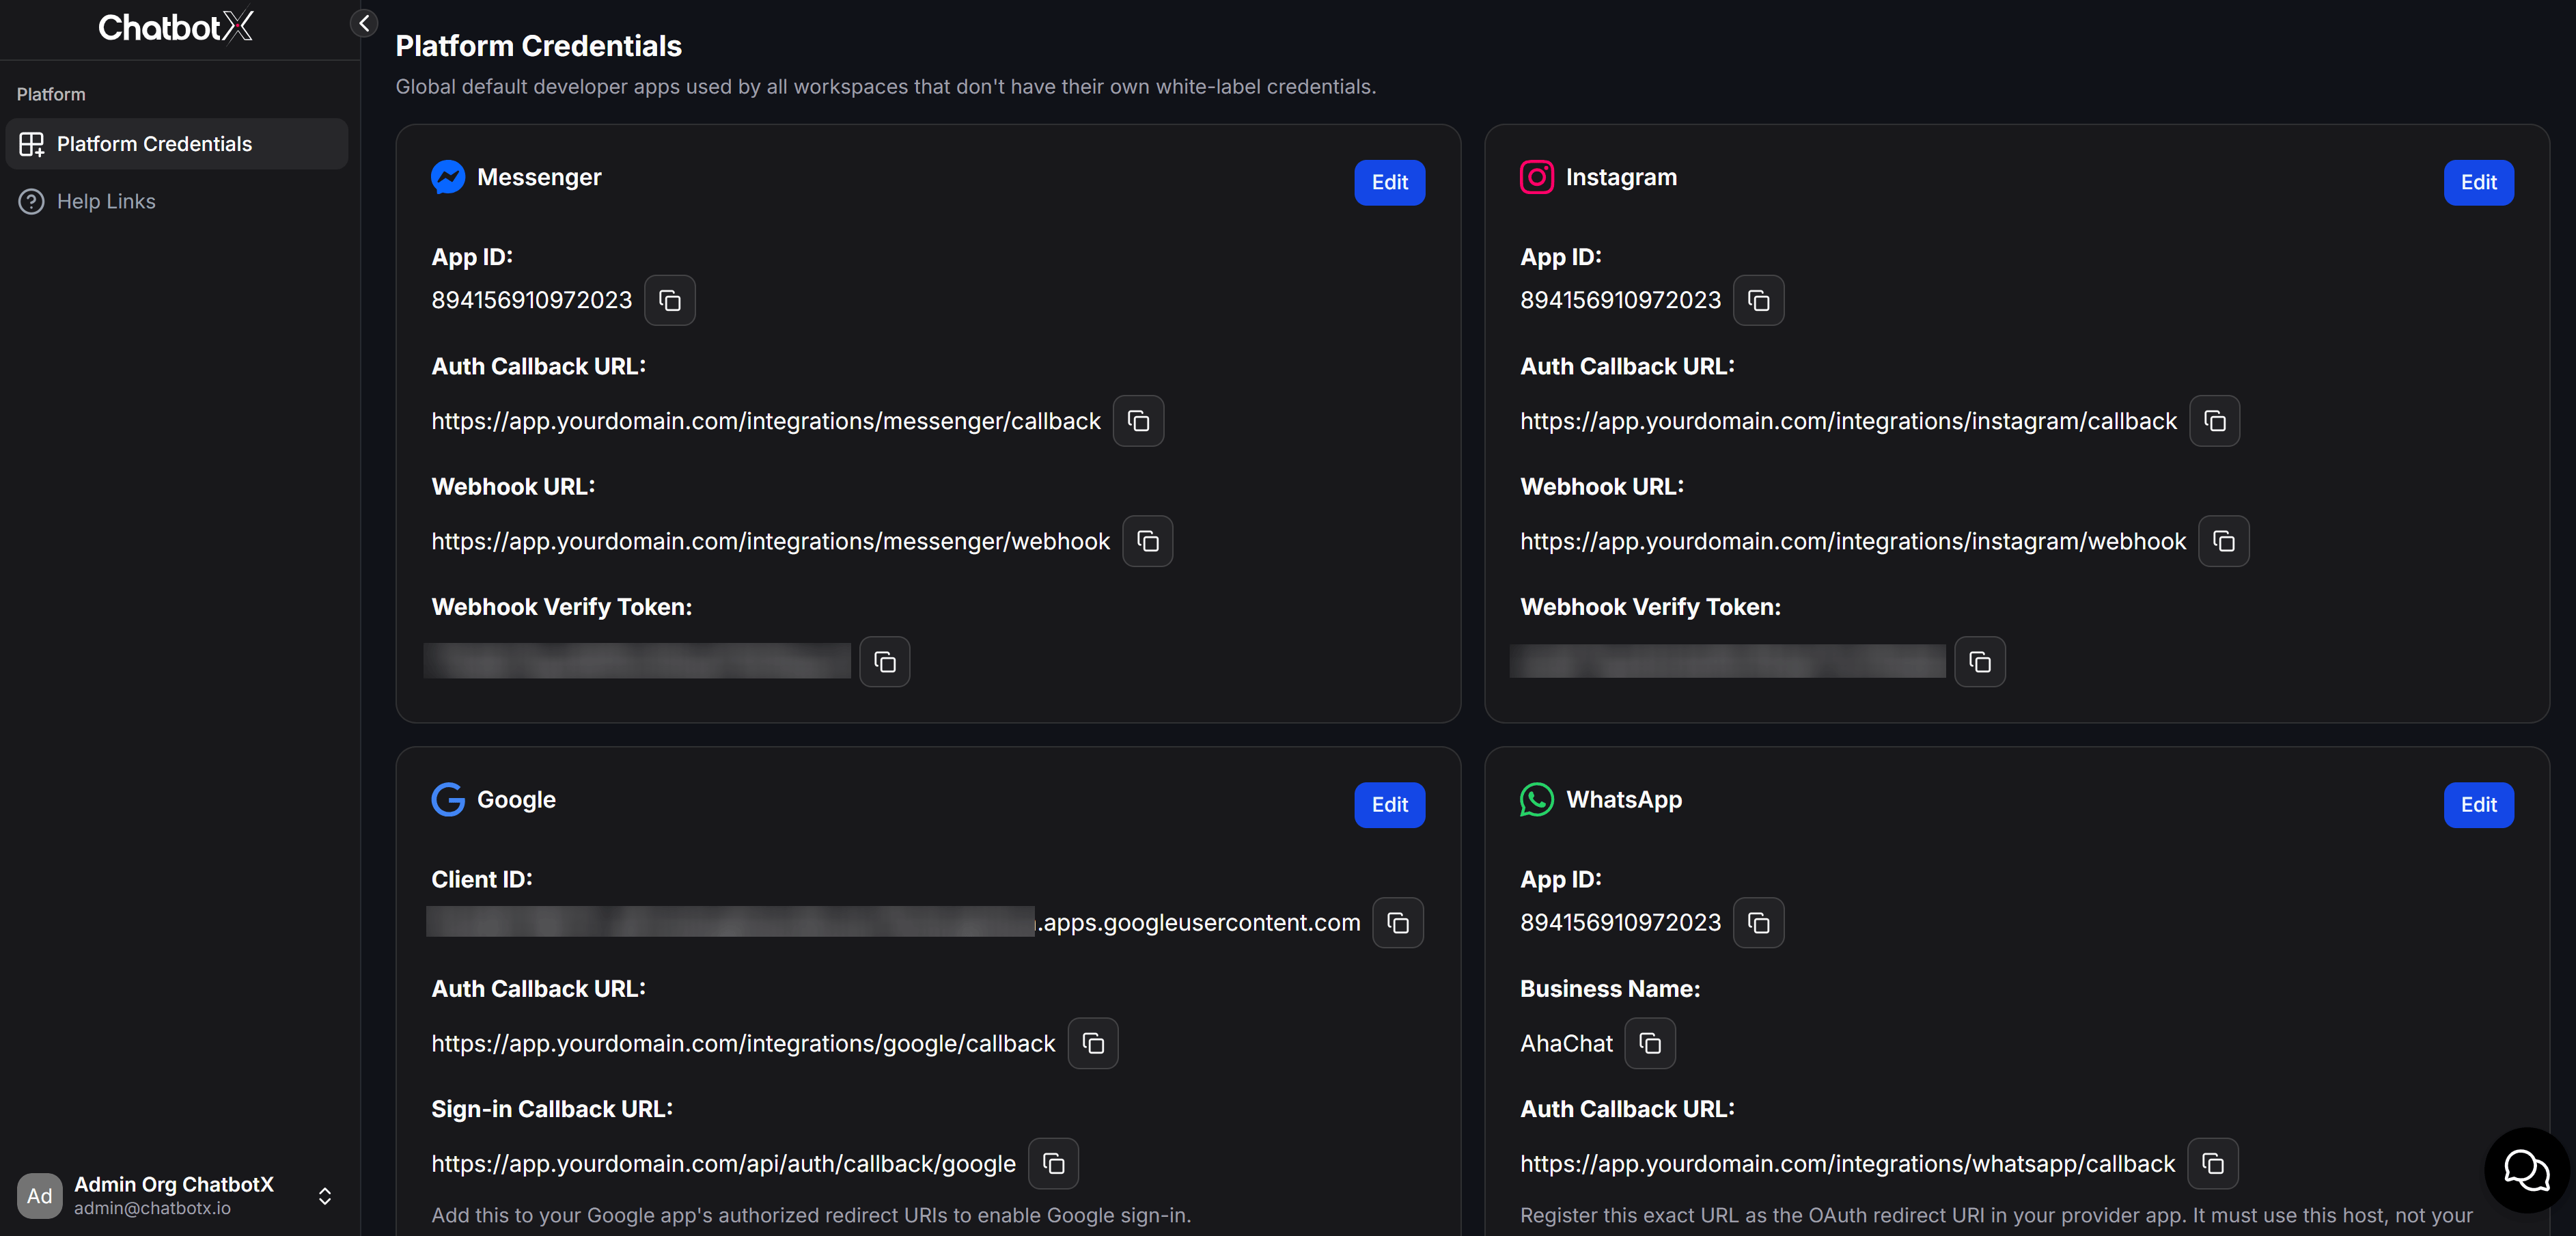The height and width of the screenshot is (1236, 2576).
Task: Open Help Links in sidebar
Action: [x=177, y=201]
